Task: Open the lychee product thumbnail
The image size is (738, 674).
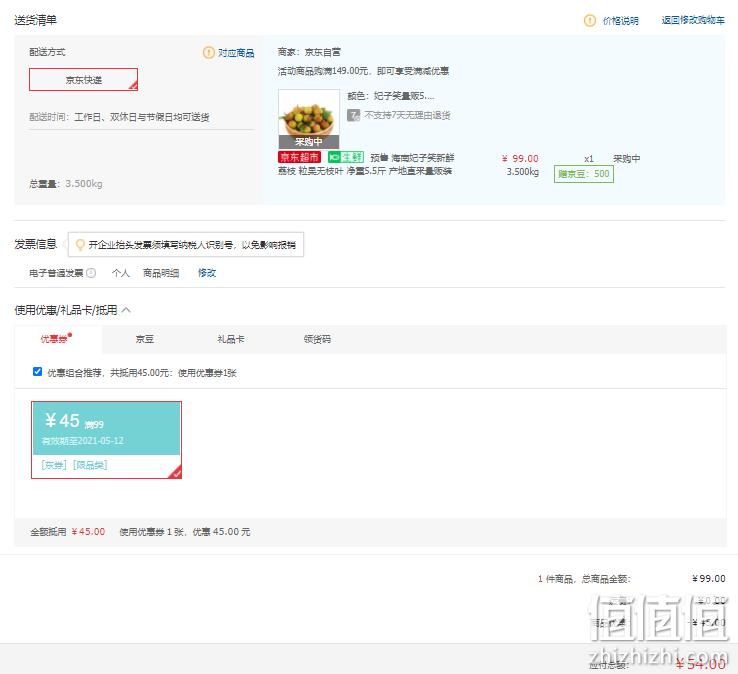Action: (x=309, y=119)
